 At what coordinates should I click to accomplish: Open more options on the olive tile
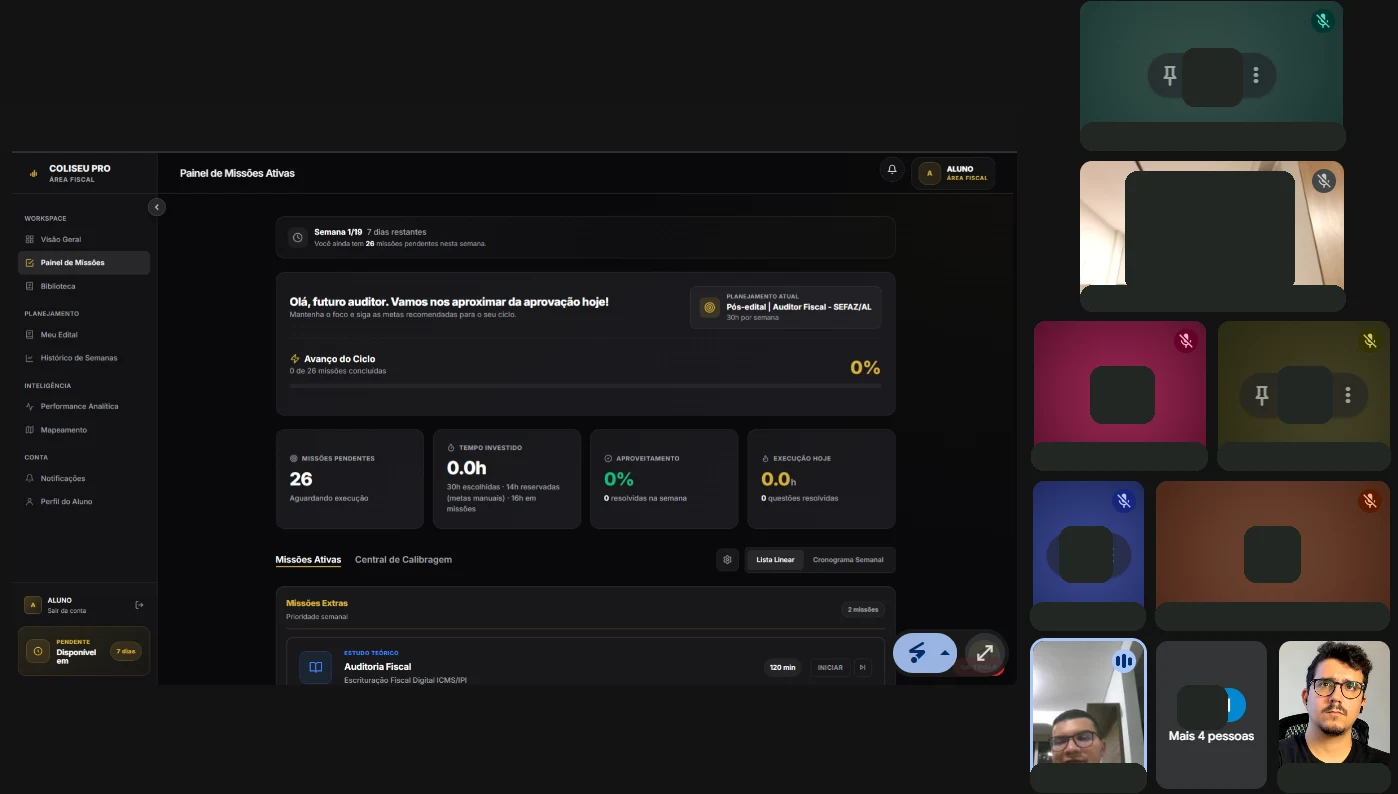(x=1348, y=395)
